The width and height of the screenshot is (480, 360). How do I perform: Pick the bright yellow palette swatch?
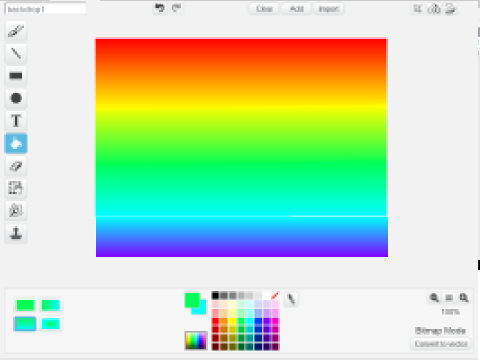[x=232, y=321]
